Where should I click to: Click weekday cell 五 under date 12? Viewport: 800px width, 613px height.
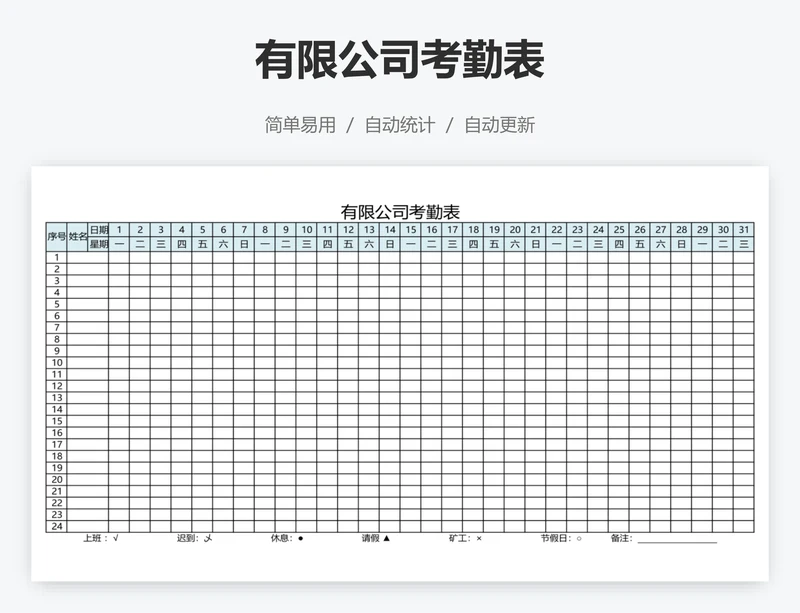coord(348,244)
